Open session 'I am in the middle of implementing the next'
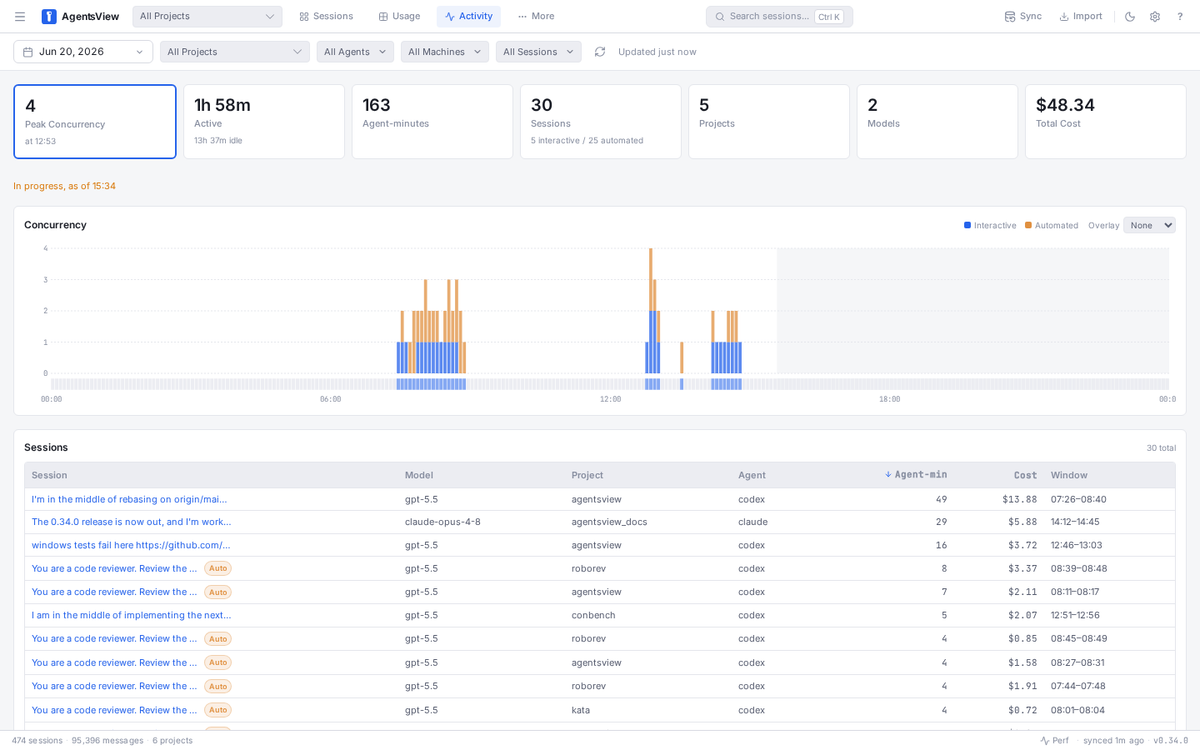Viewport: 1200px width, 750px height. pyautogui.click(x=131, y=615)
